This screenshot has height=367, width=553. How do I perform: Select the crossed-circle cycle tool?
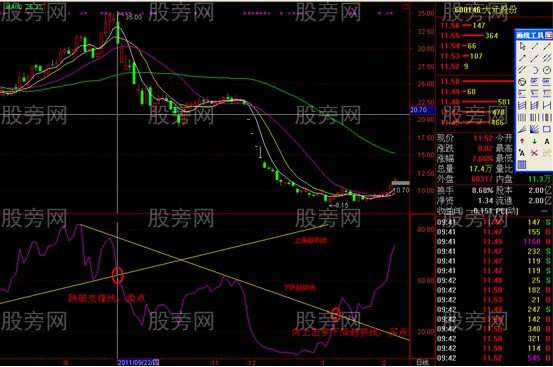(x=522, y=82)
